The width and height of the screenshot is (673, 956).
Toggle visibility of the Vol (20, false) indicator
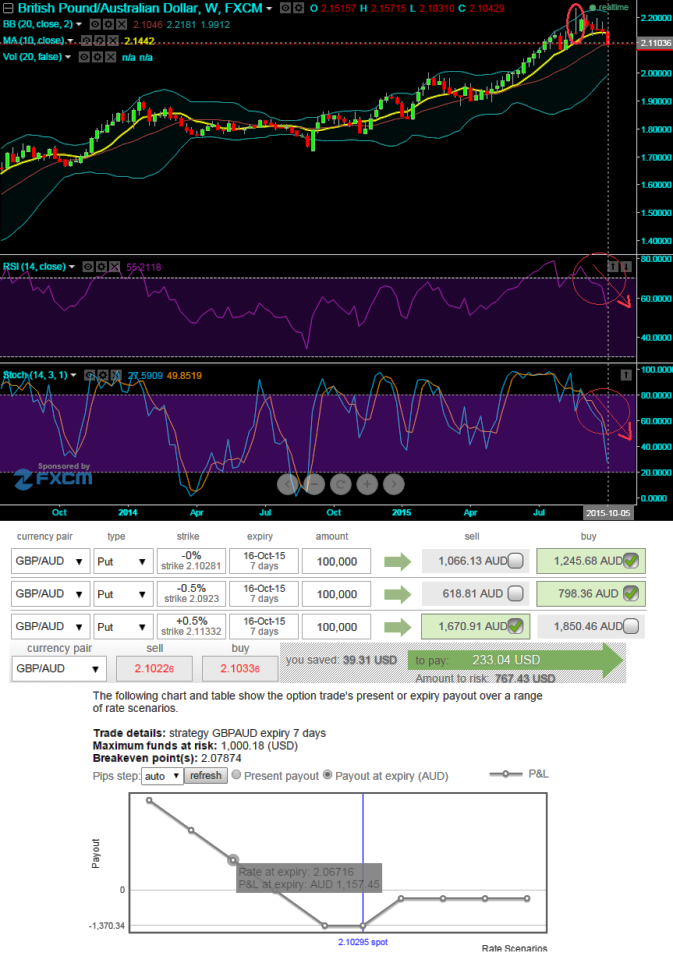tap(84, 57)
